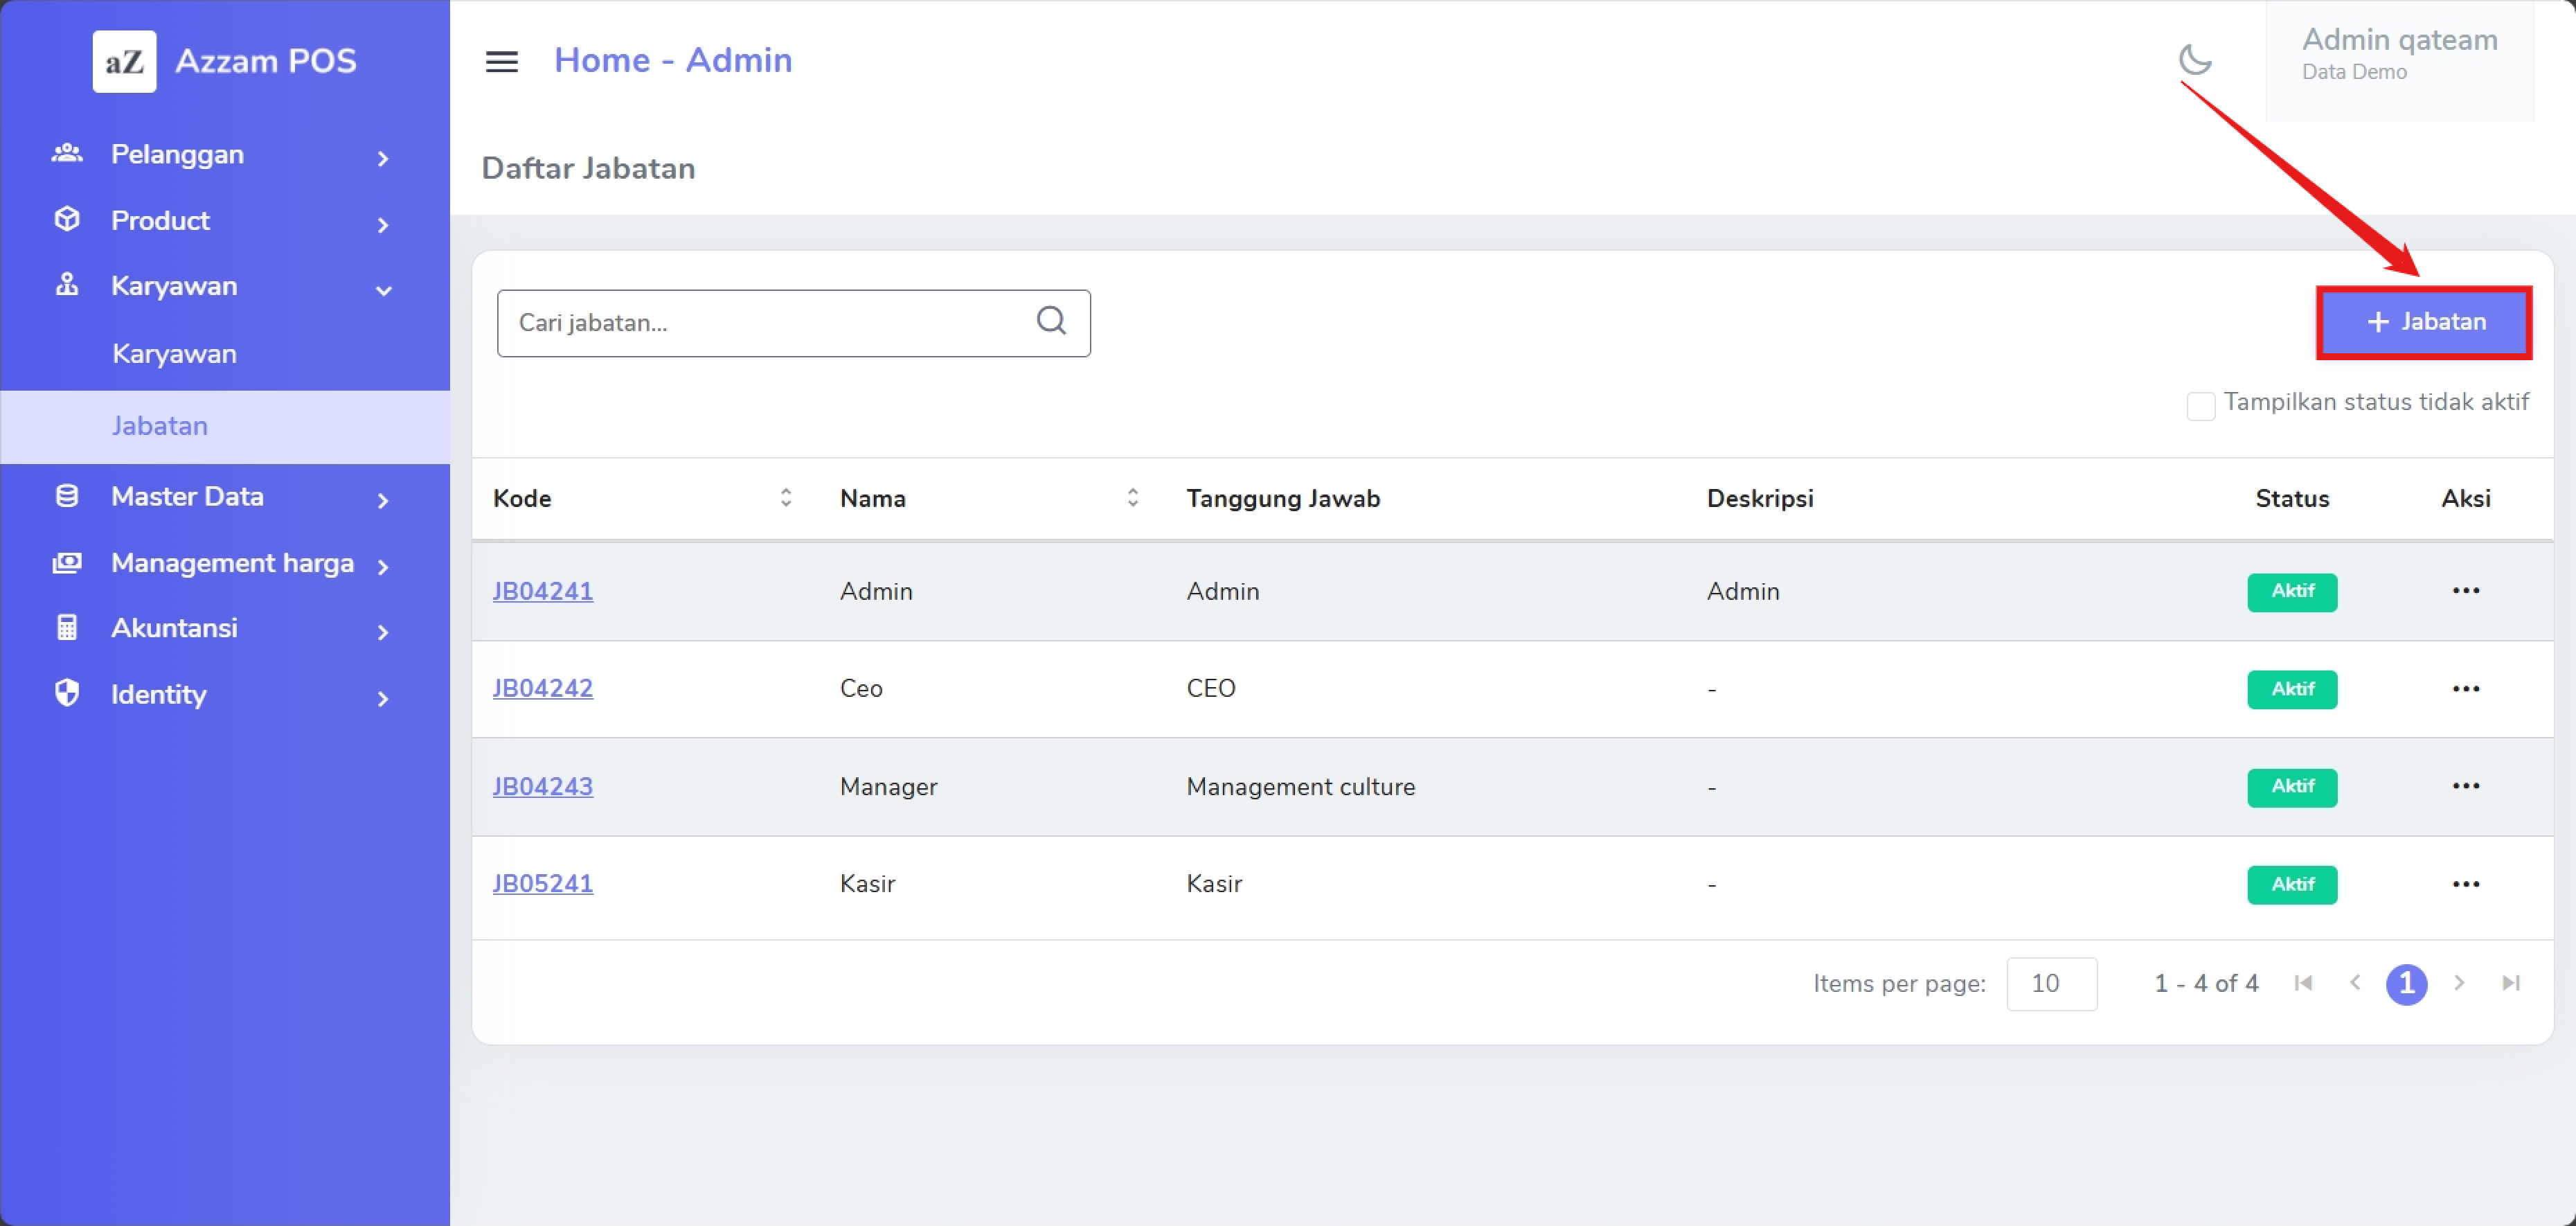Image resolution: width=2576 pixels, height=1226 pixels.
Task: Click the Azzam POS logo icon
Action: (124, 61)
